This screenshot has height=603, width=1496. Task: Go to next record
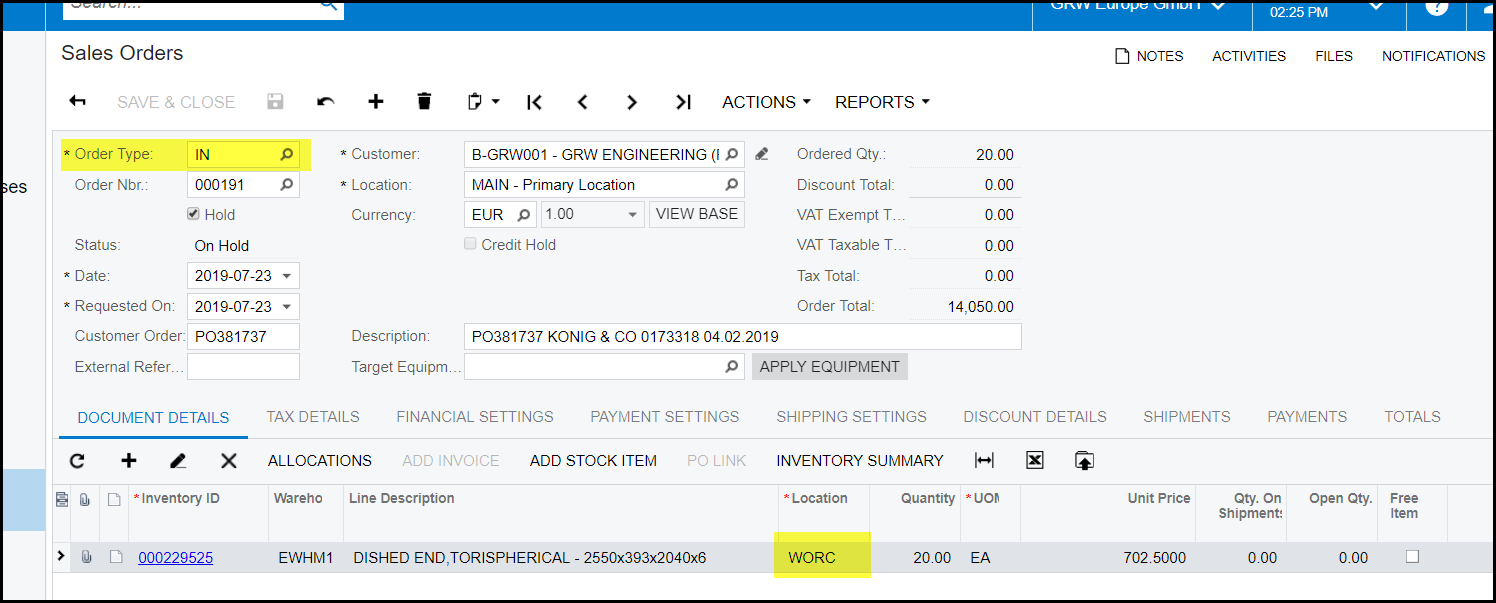632,102
